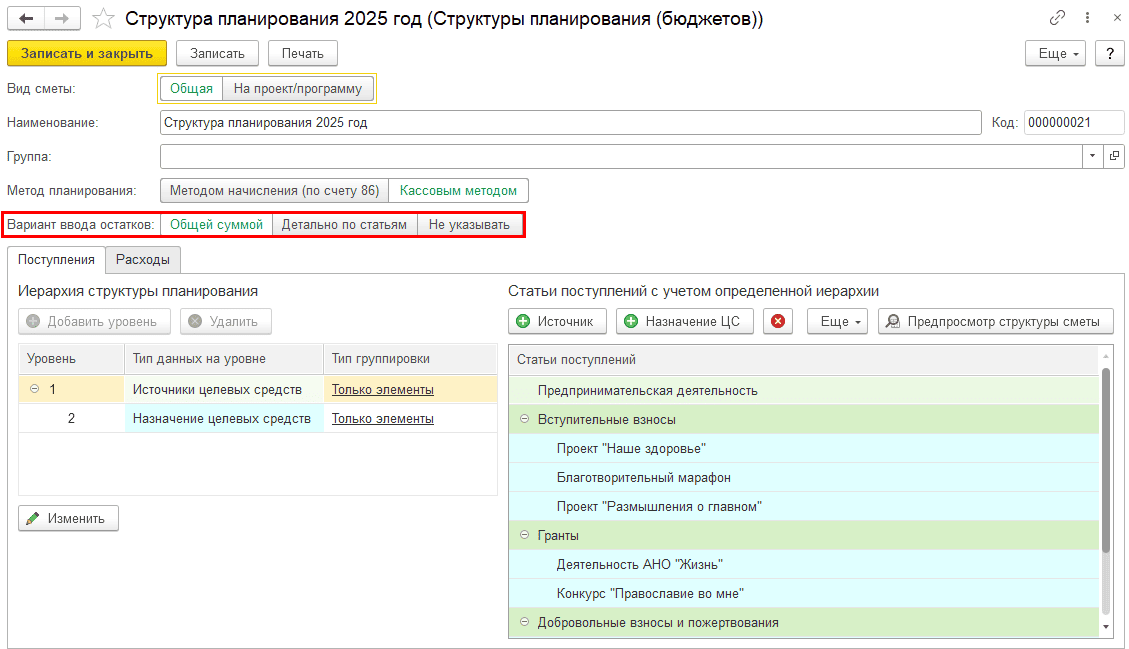Switch planning method to "Кассовым методом"
This screenshot has width=1129, height=649.
coord(458,190)
